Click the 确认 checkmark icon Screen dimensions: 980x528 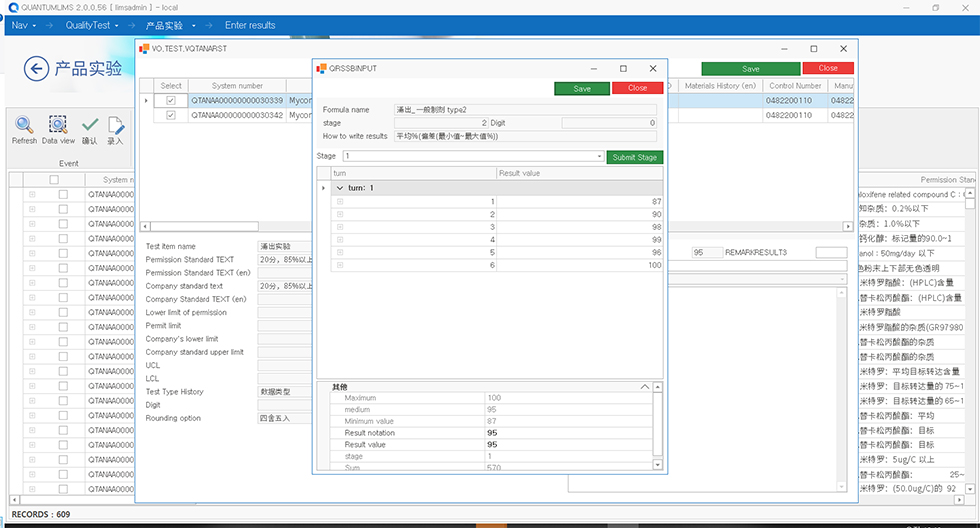pos(90,125)
